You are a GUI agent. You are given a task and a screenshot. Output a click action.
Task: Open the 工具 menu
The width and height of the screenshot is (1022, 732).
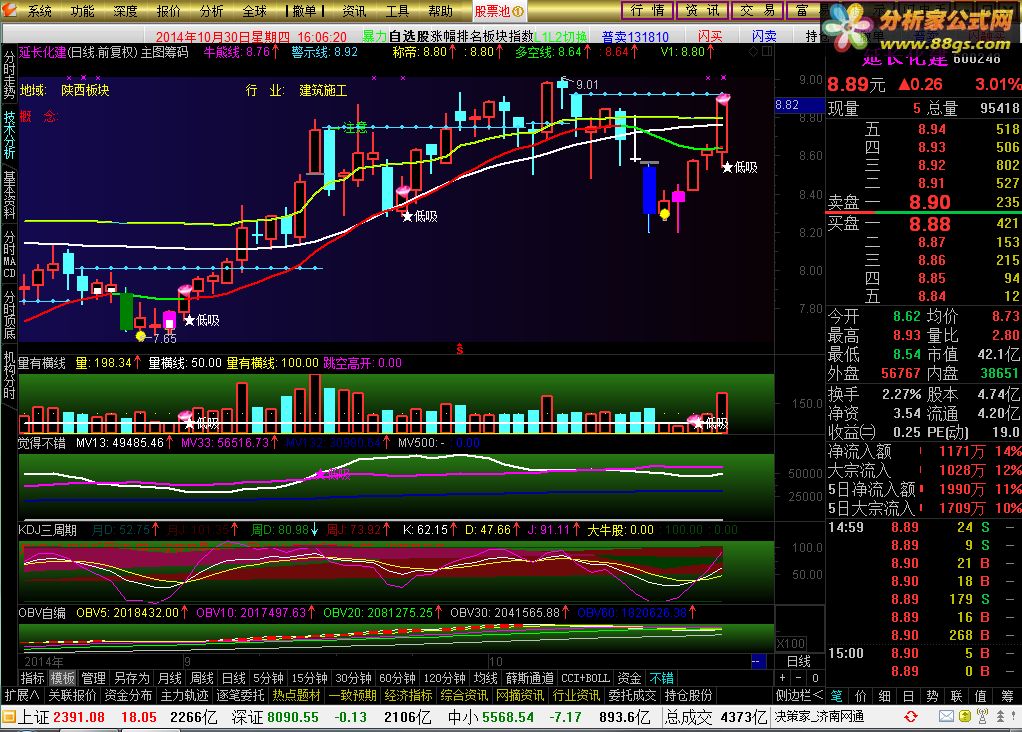(397, 11)
